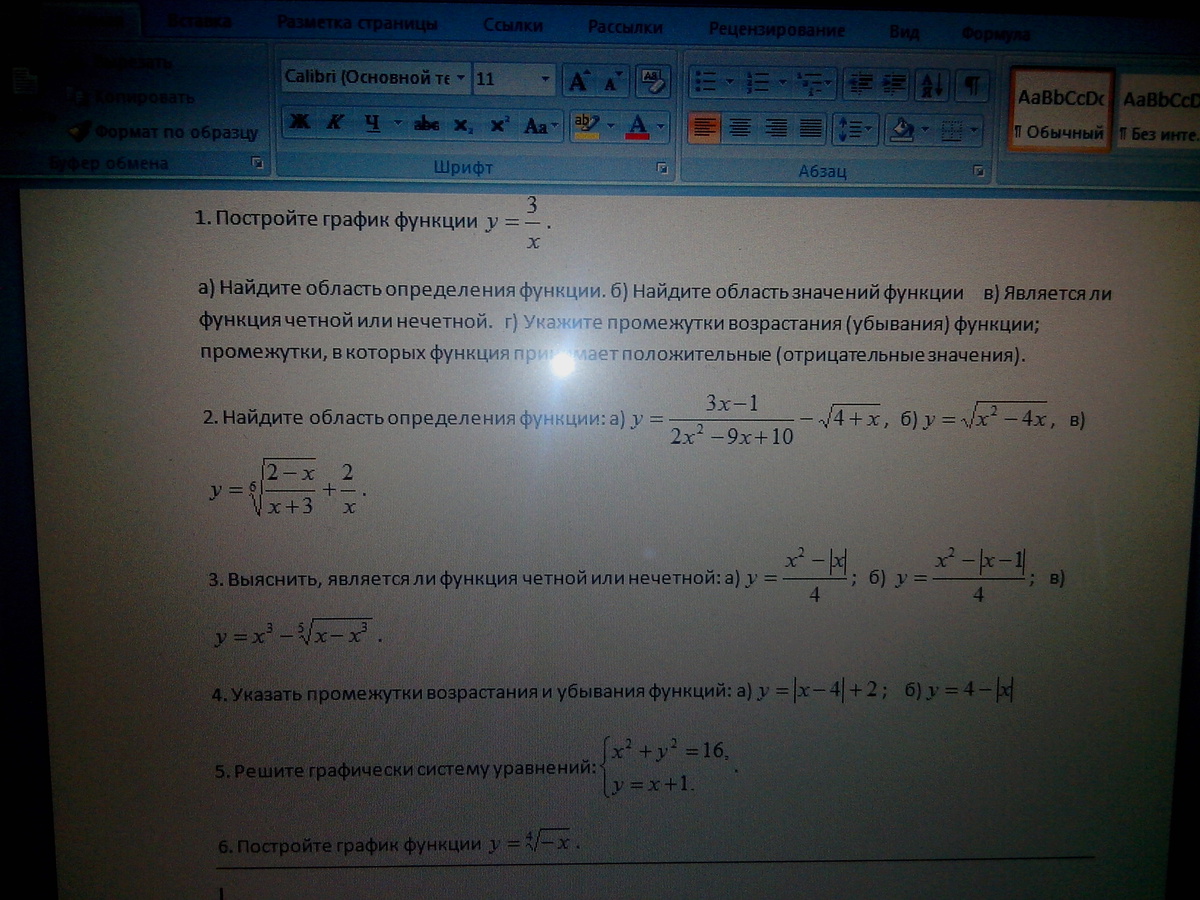1200x900 pixels.
Task: Show paragraph marks with pilcrow icon
Action: coord(970,85)
